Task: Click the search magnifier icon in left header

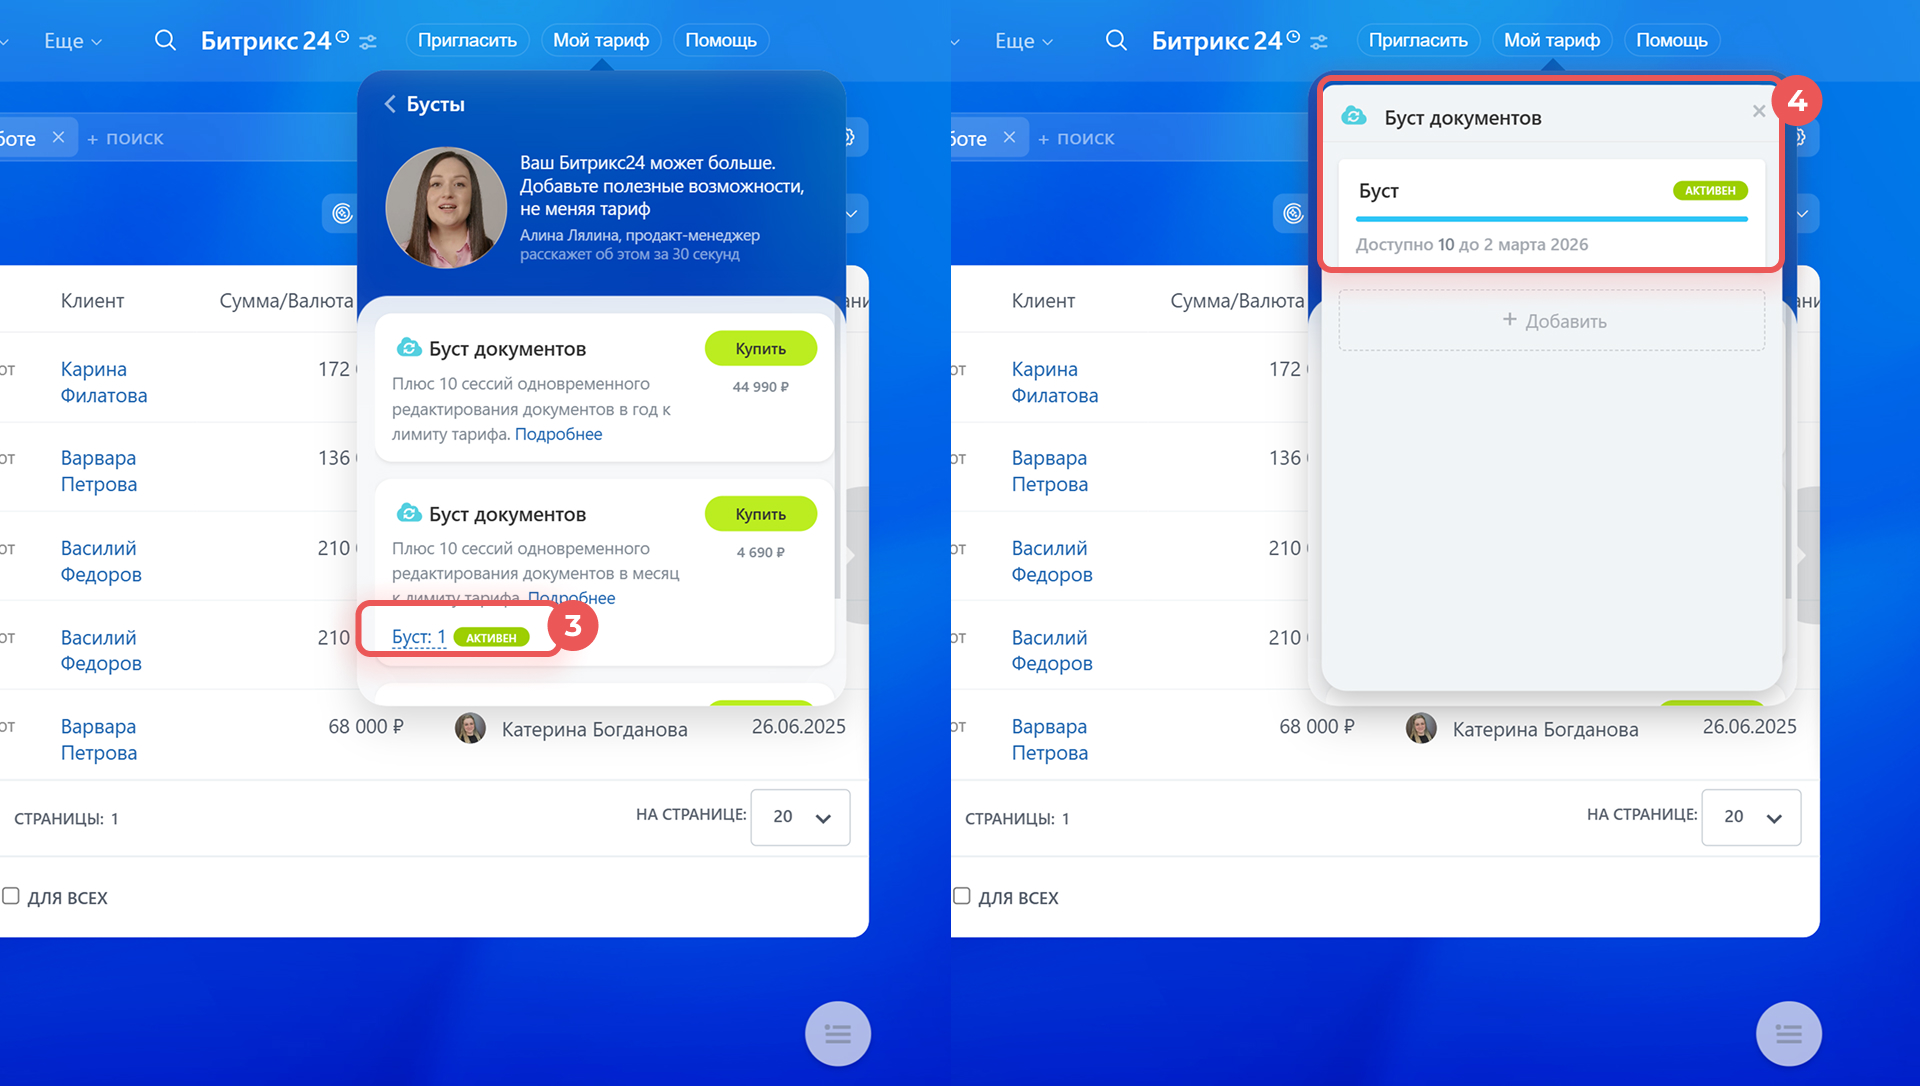Action: pos(165,41)
